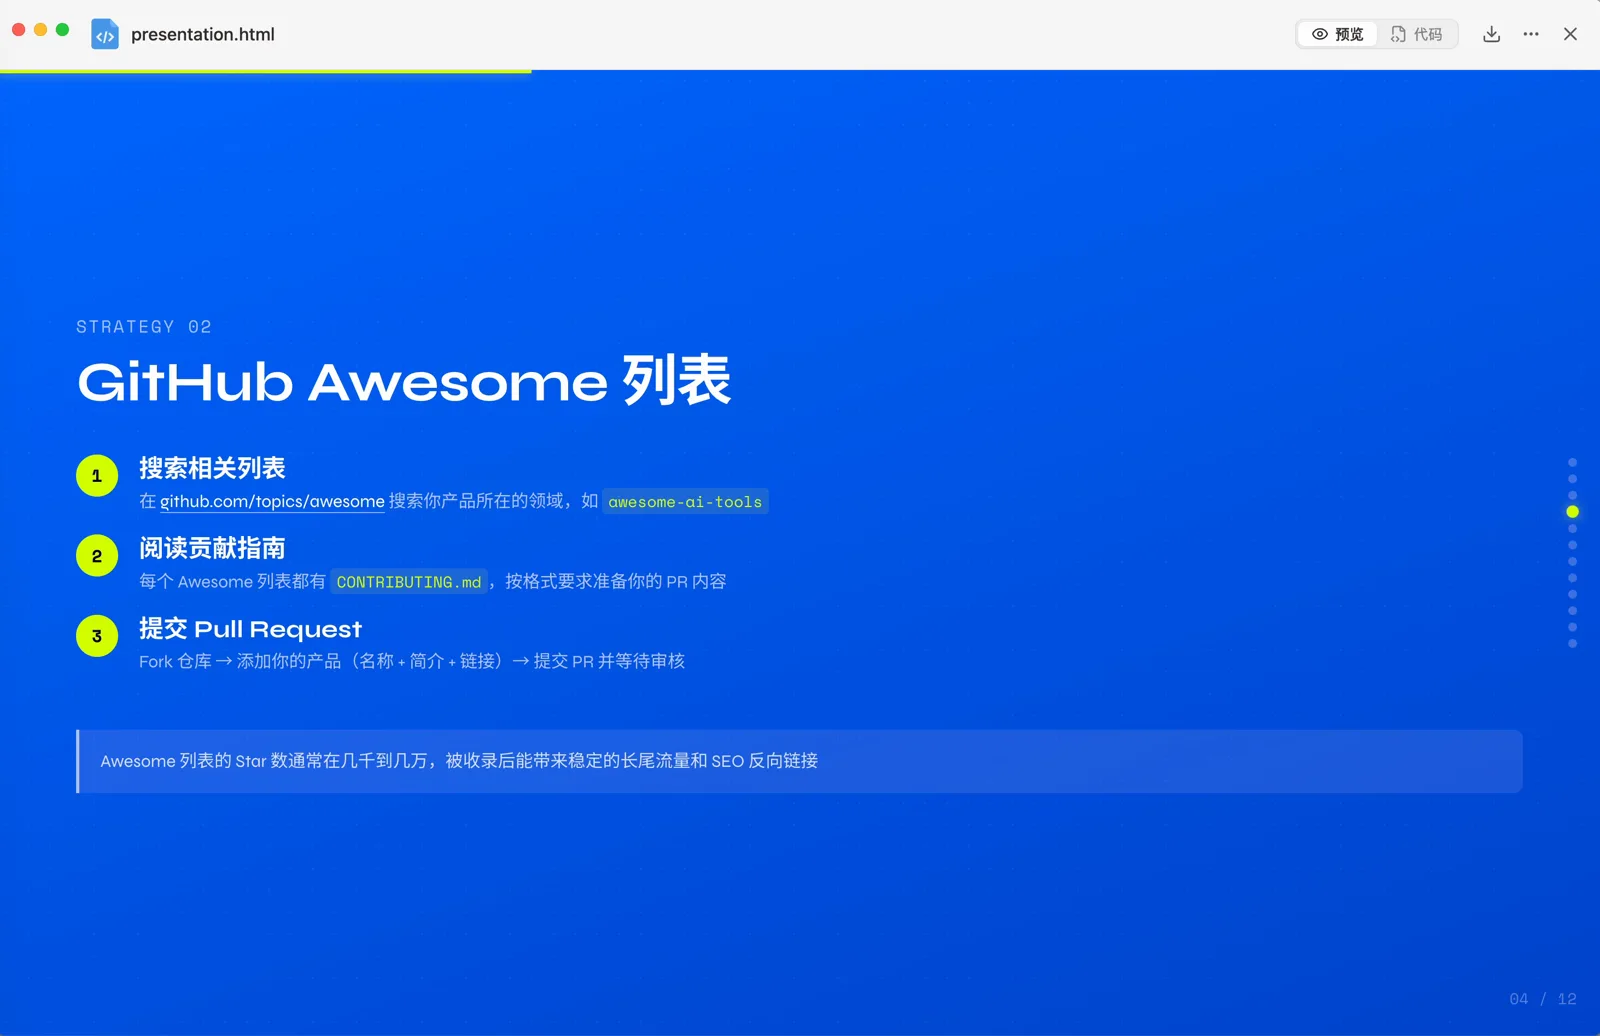This screenshot has height=1036, width=1600.
Task: Open the more options ellipsis menu
Action: click(x=1531, y=34)
